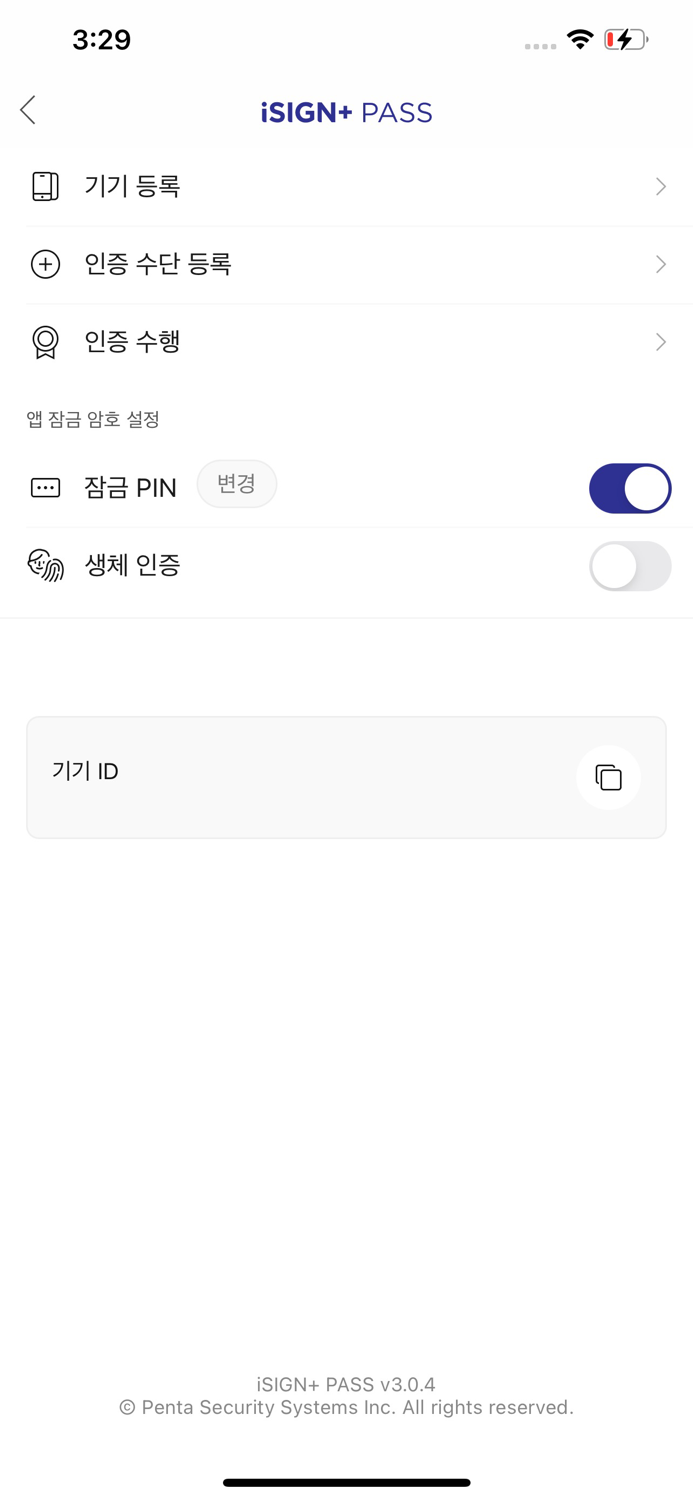Open 기기 등록 via its chevron
The height and width of the screenshot is (1500, 693).
(x=660, y=186)
